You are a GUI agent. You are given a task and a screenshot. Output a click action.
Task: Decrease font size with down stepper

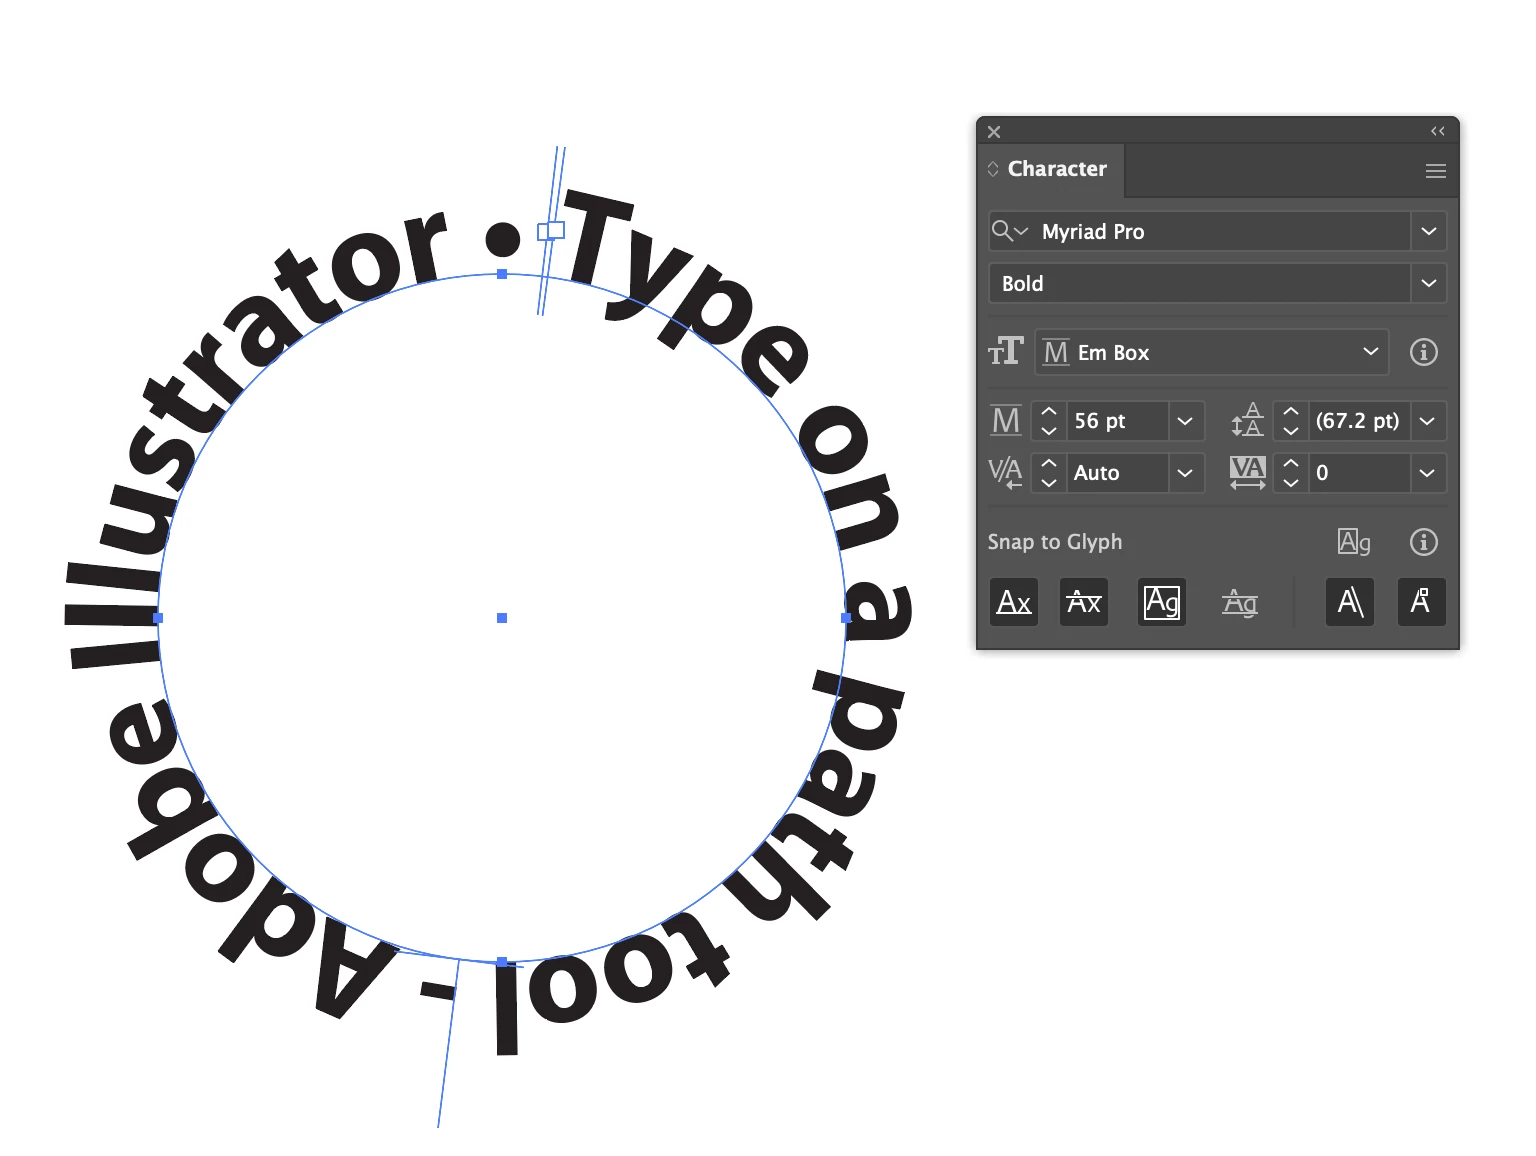(1048, 431)
